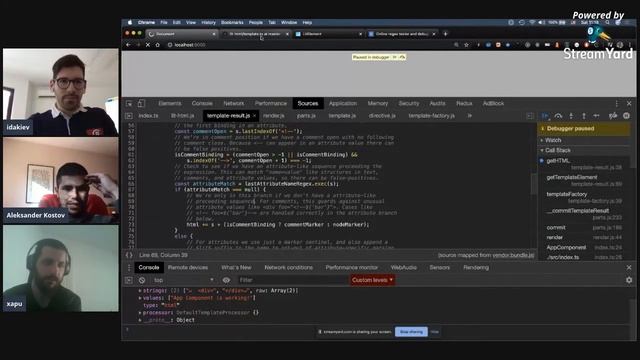Screen dimensions: 640x360
Task: Switch to the Network panel tab
Action: pos(233,104)
